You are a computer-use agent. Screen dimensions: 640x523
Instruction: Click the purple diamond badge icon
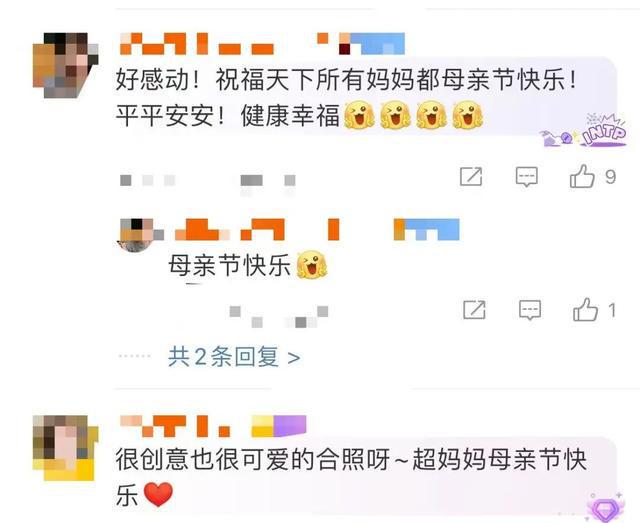point(606,507)
